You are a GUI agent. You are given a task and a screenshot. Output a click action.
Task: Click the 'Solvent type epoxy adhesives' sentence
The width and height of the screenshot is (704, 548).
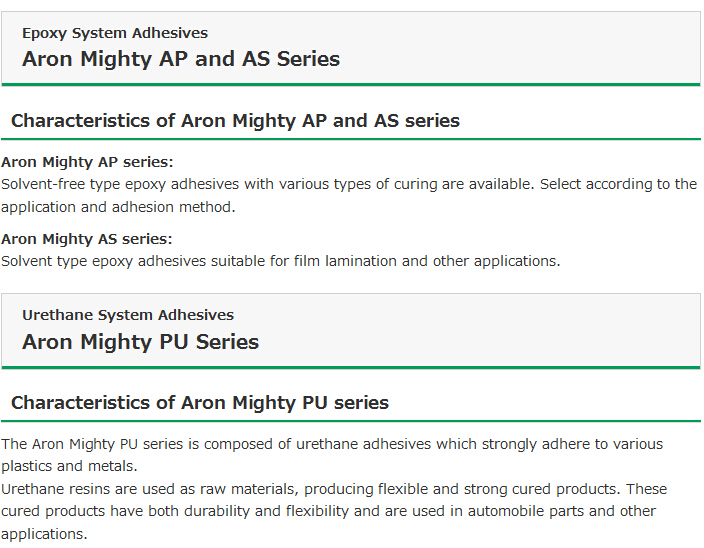tap(281, 261)
